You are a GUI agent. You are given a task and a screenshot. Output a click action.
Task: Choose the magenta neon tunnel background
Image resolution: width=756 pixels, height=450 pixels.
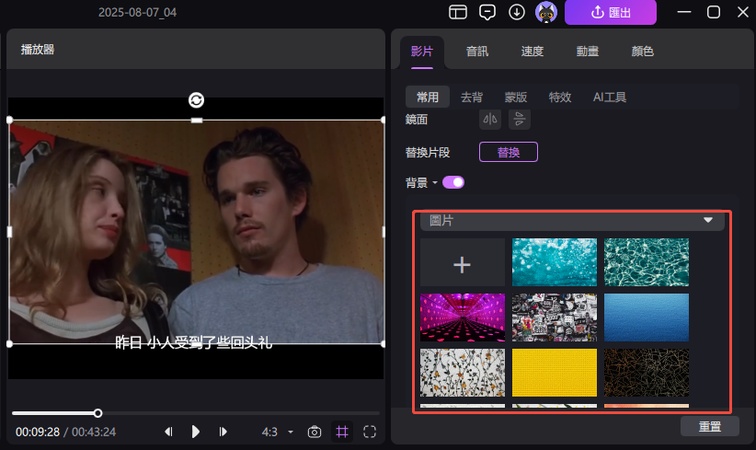tap(462, 317)
